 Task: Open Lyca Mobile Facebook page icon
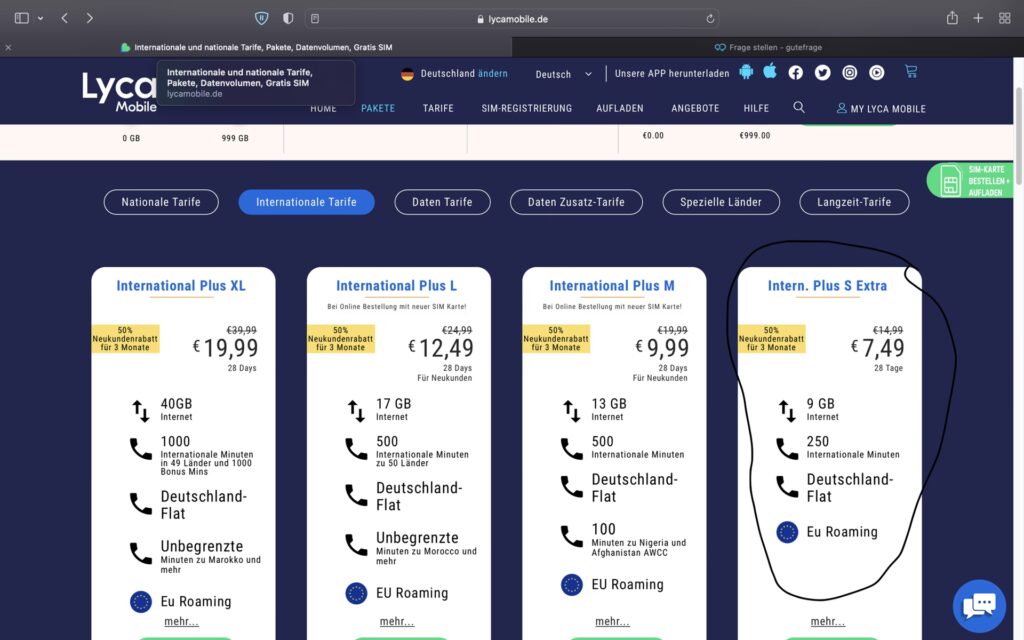796,72
